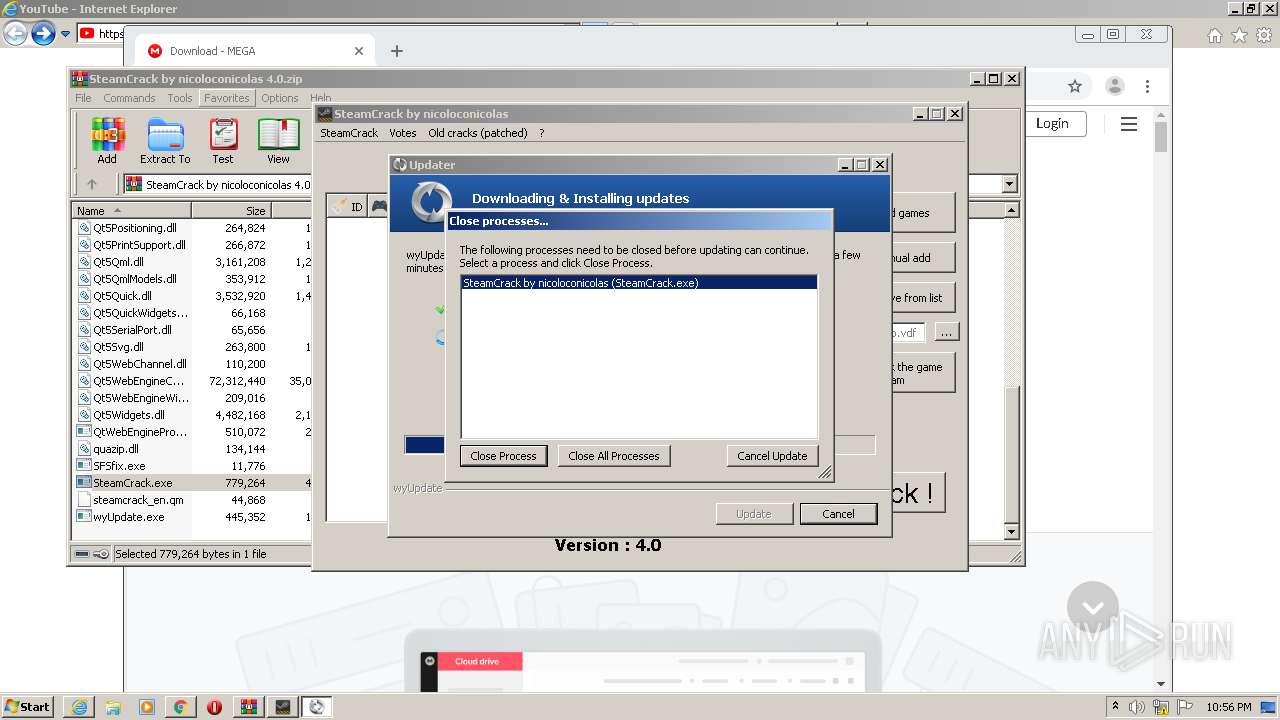Open the SteamCrack menu
Image resolution: width=1280 pixels, height=720 pixels.
point(349,133)
